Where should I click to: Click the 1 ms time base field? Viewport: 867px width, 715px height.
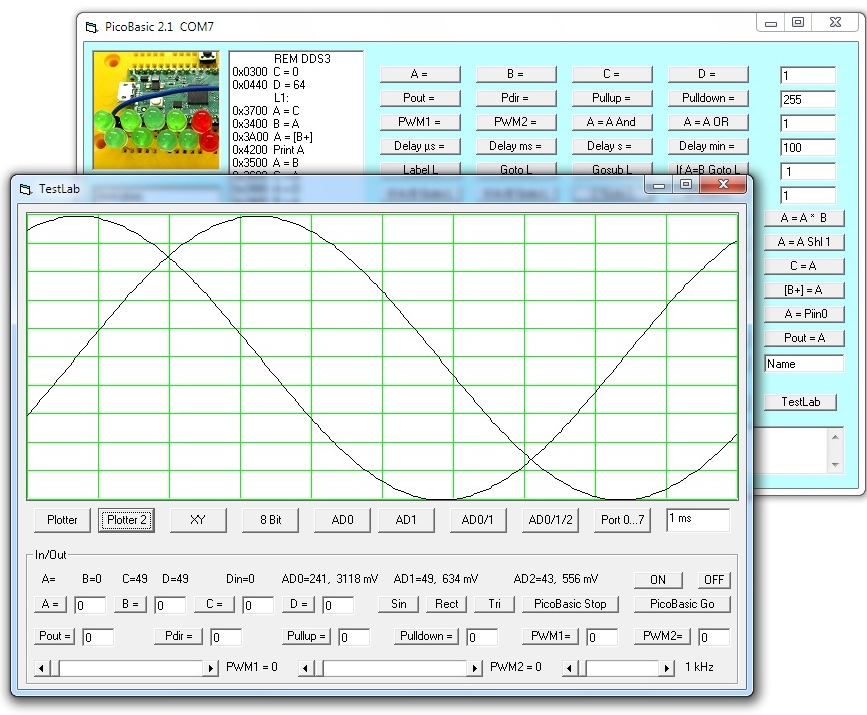click(x=697, y=519)
